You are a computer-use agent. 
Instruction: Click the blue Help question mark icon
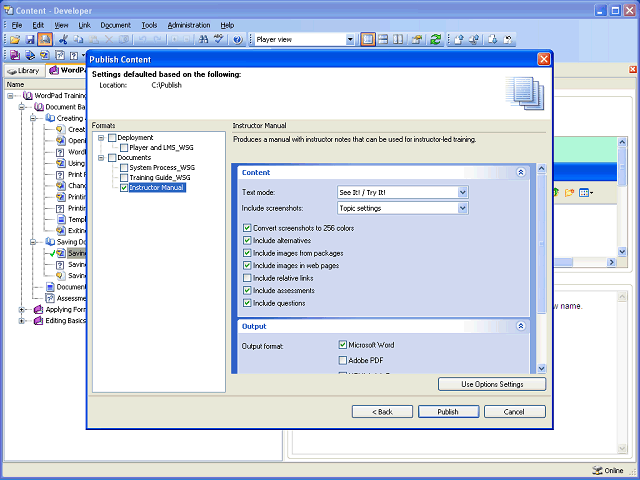point(238,40)
